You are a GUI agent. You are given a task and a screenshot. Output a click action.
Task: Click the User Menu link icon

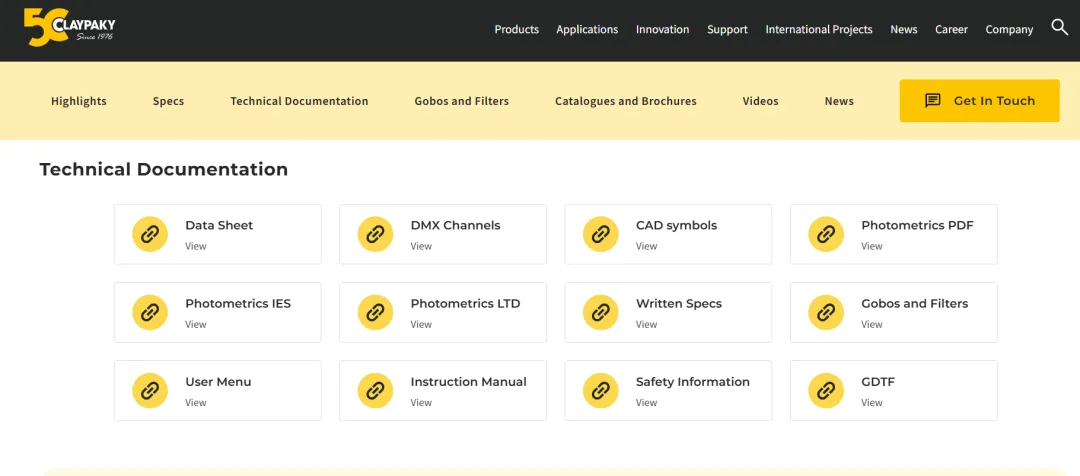click(149, 391)
